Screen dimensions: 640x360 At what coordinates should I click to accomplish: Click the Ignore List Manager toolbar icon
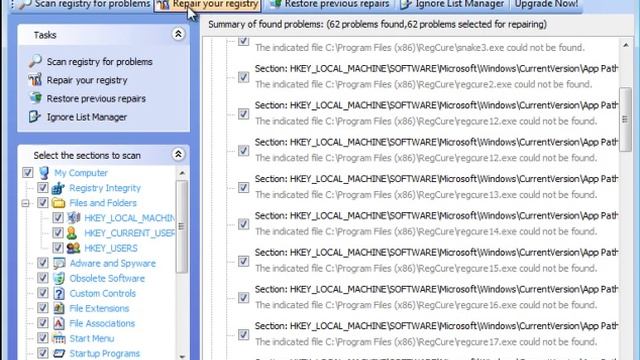coord(406,4)
